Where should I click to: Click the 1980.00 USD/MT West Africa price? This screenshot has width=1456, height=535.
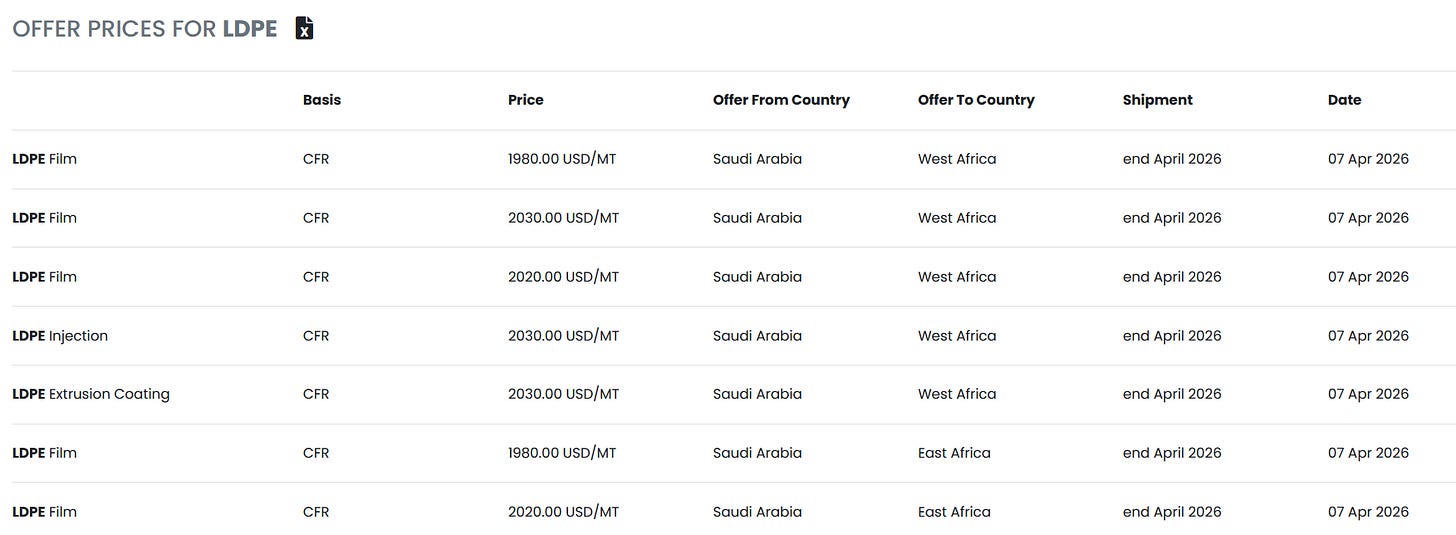point(562,159)
